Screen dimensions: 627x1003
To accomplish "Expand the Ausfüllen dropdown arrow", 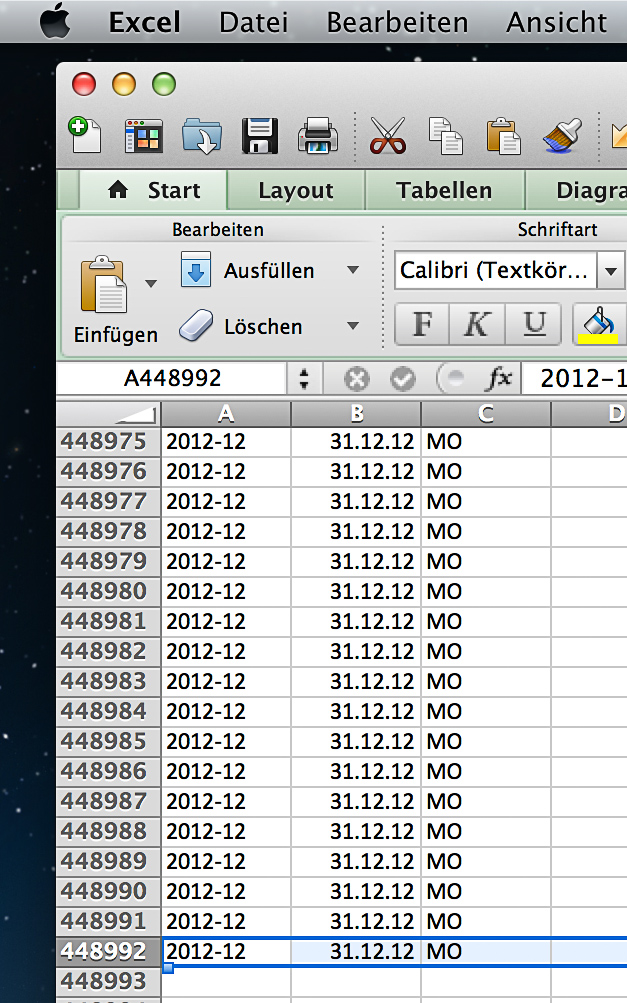I will click(352, 271).
